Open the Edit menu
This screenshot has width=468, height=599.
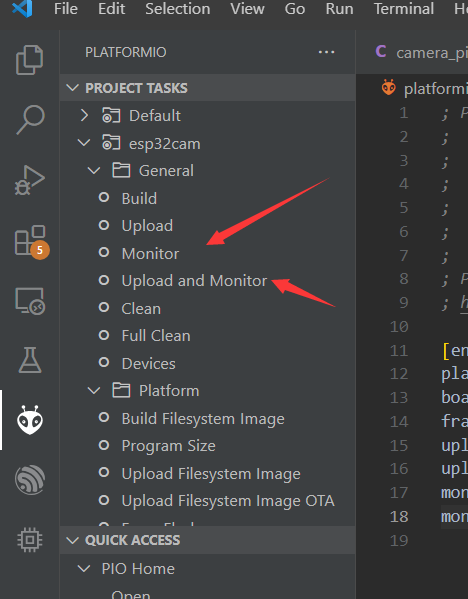112,9
